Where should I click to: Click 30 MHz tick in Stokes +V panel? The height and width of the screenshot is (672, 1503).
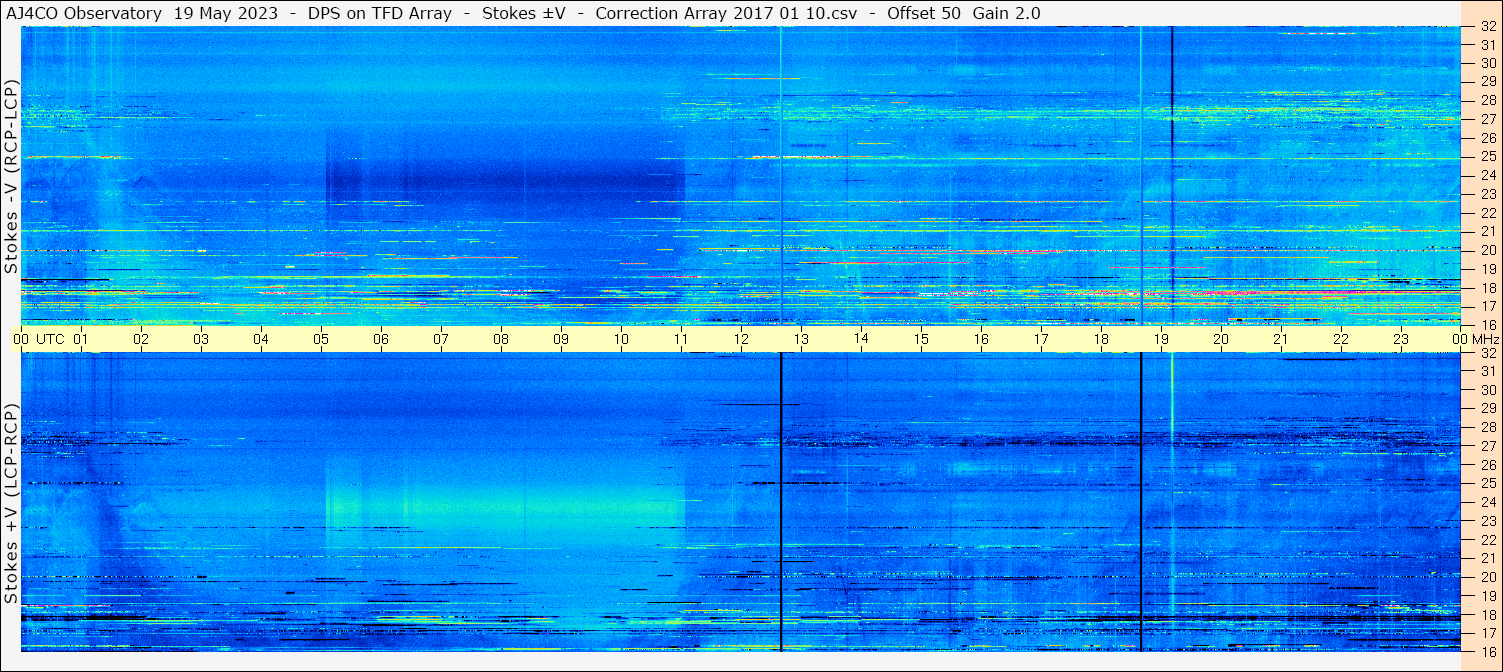click(x=1487, y=390)
